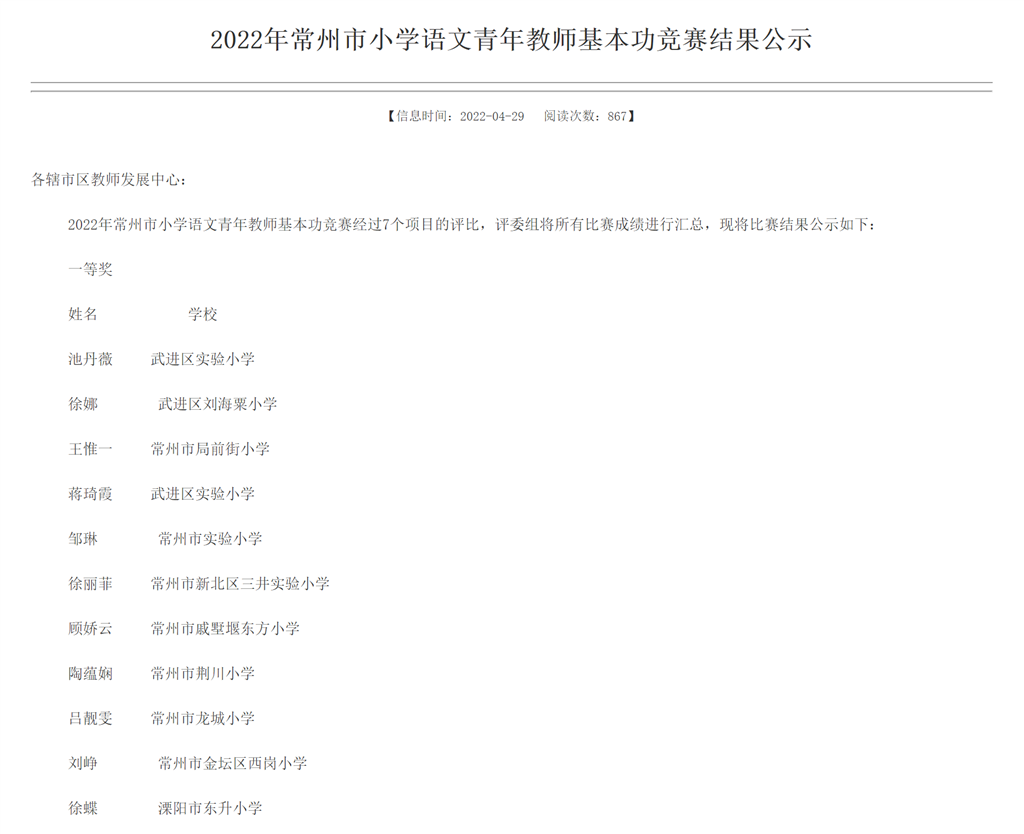Click the 阅读次数 867 counter
Screen dimensions: 1024x834
pyautogui.click(x=586, y=116)
